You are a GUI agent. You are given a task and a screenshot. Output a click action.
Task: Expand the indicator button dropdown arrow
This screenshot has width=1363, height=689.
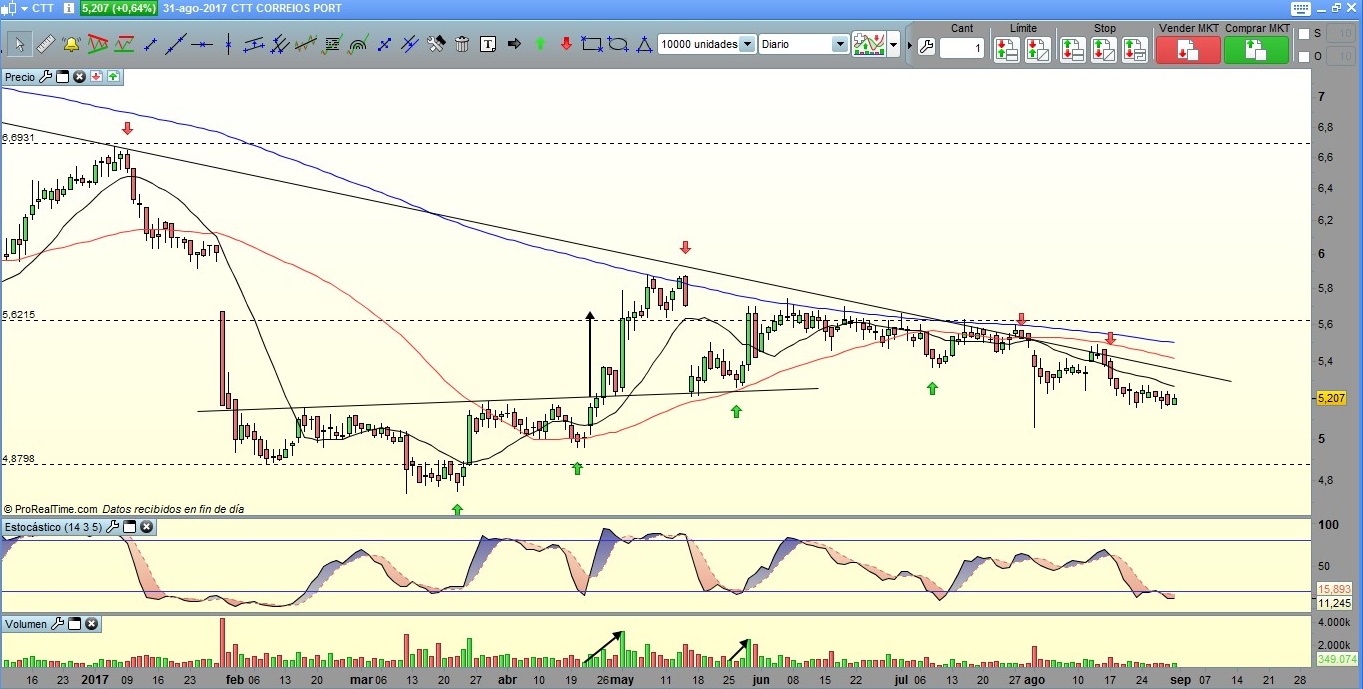pos(894,45)
